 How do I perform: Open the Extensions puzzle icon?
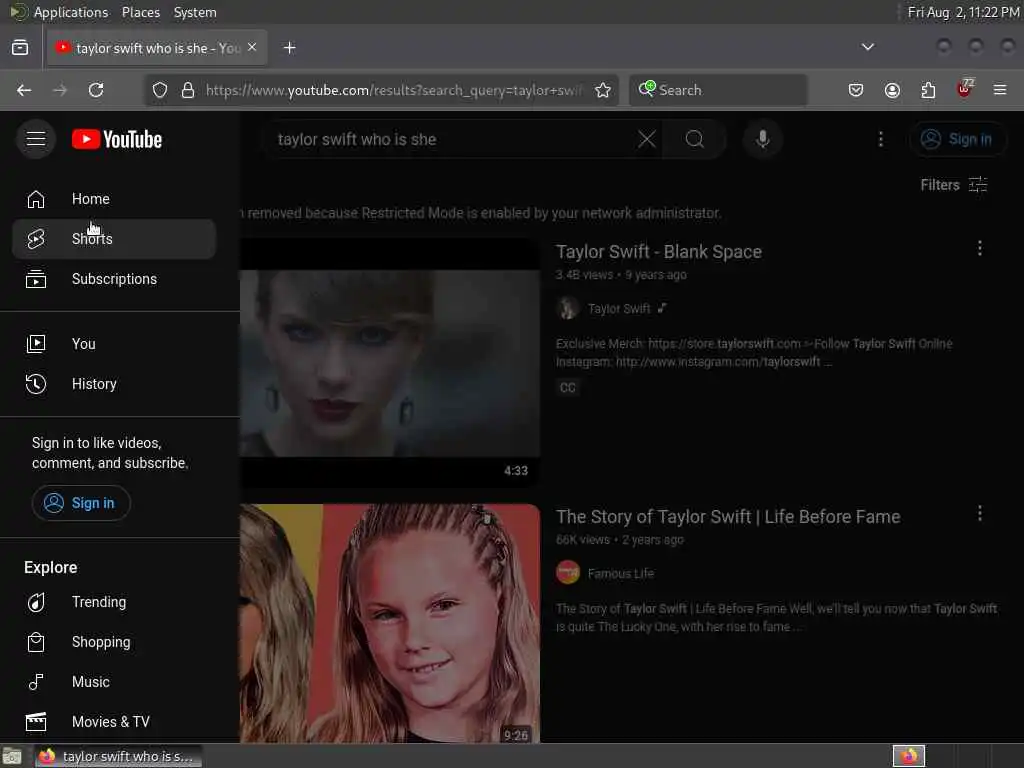[x=928, y=90]
